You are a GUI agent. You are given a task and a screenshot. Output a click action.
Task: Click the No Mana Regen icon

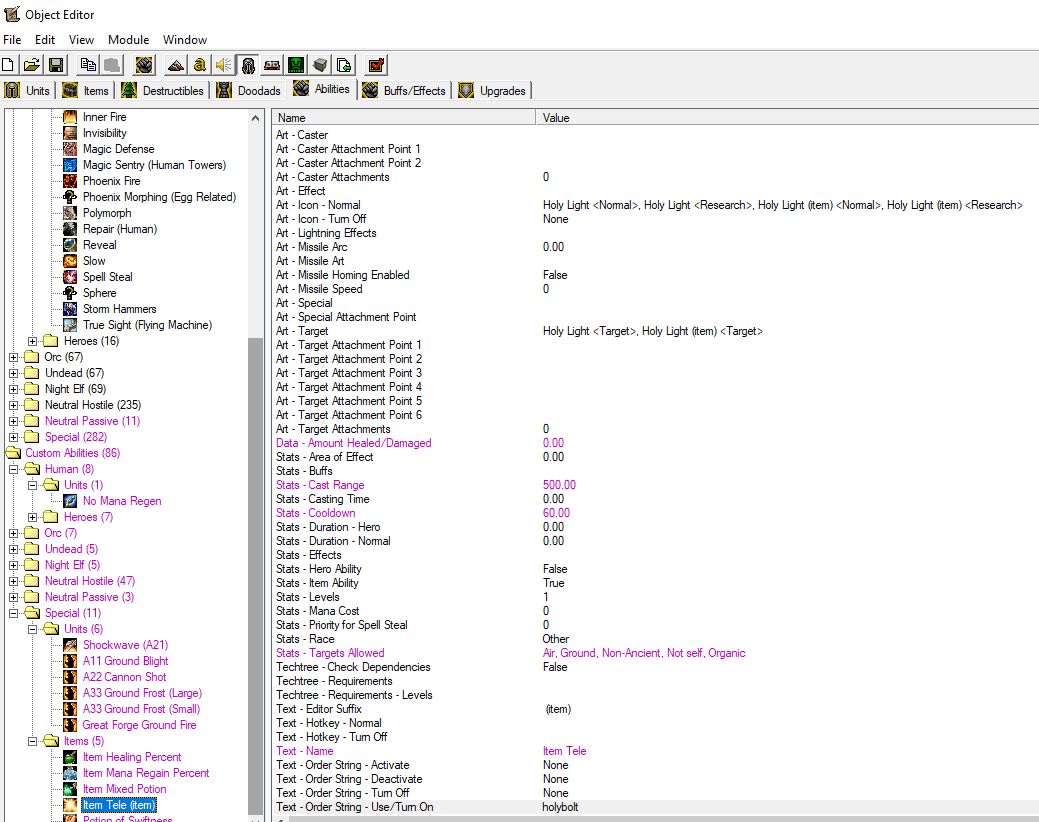(70, 501)
